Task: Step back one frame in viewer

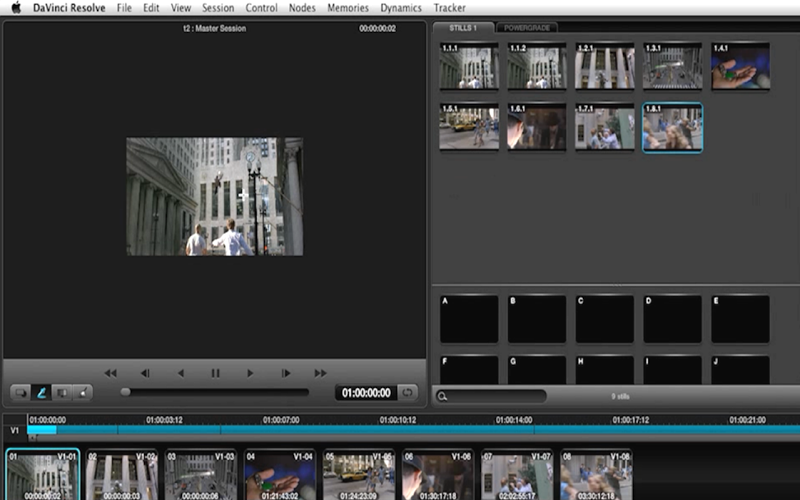Action: pyautogui.click(x=145, y=373)
